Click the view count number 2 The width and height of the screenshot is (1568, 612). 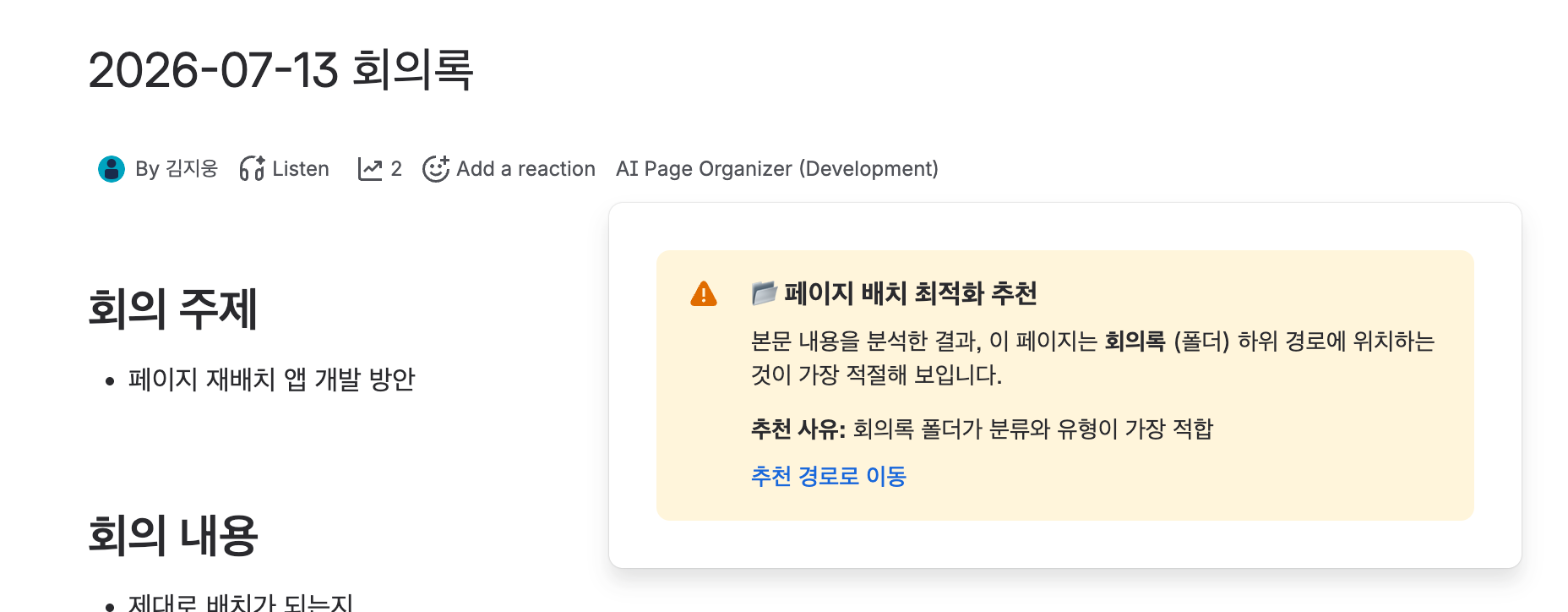[396, 169]
